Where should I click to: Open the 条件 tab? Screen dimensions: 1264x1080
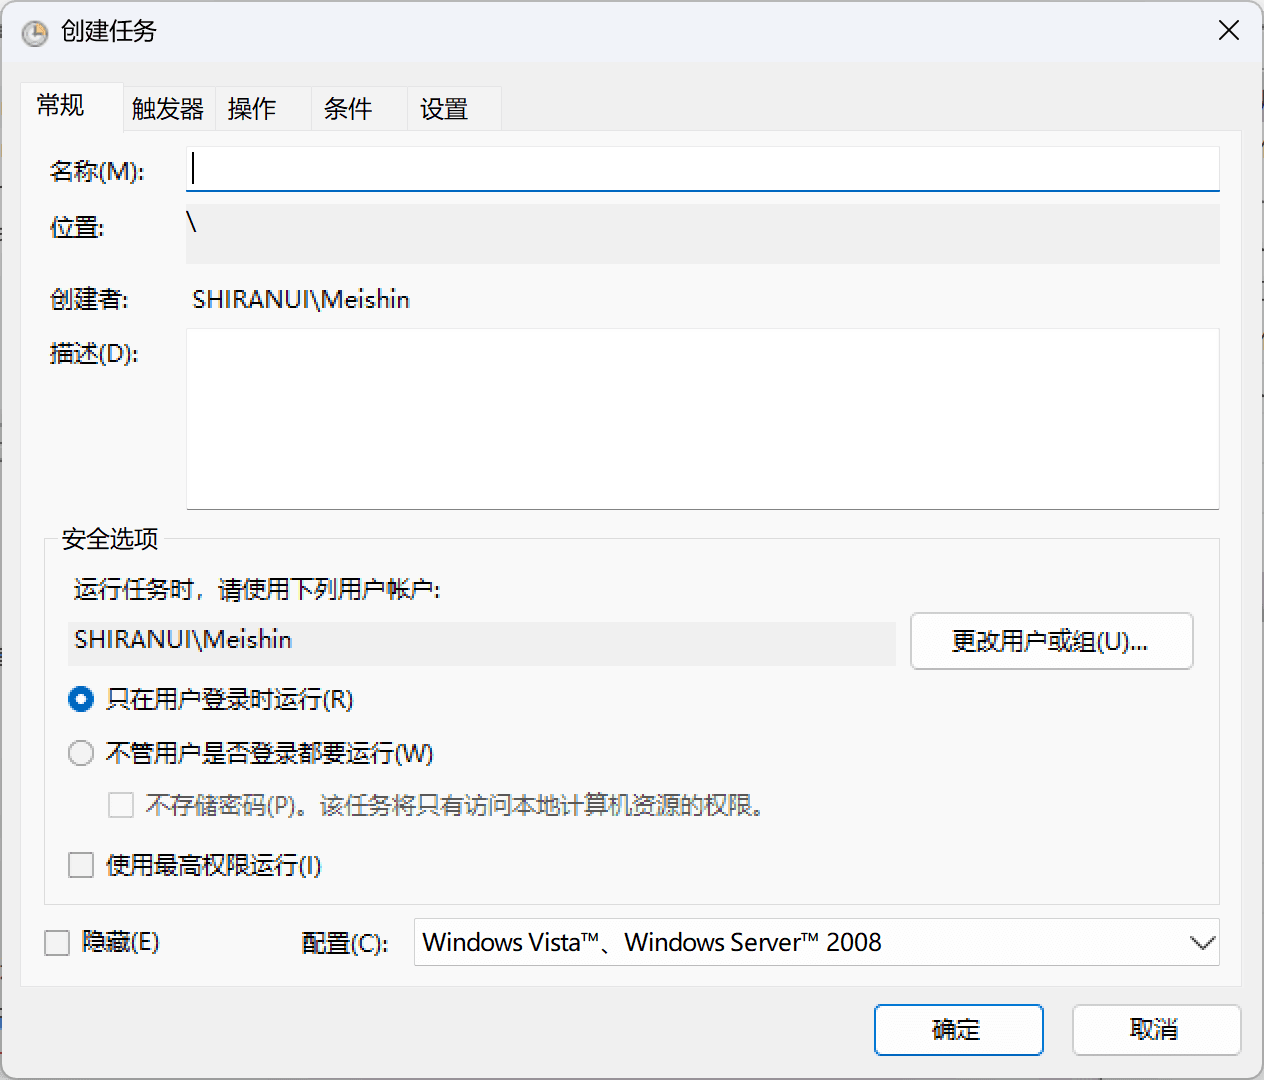[x=348, y=109]
